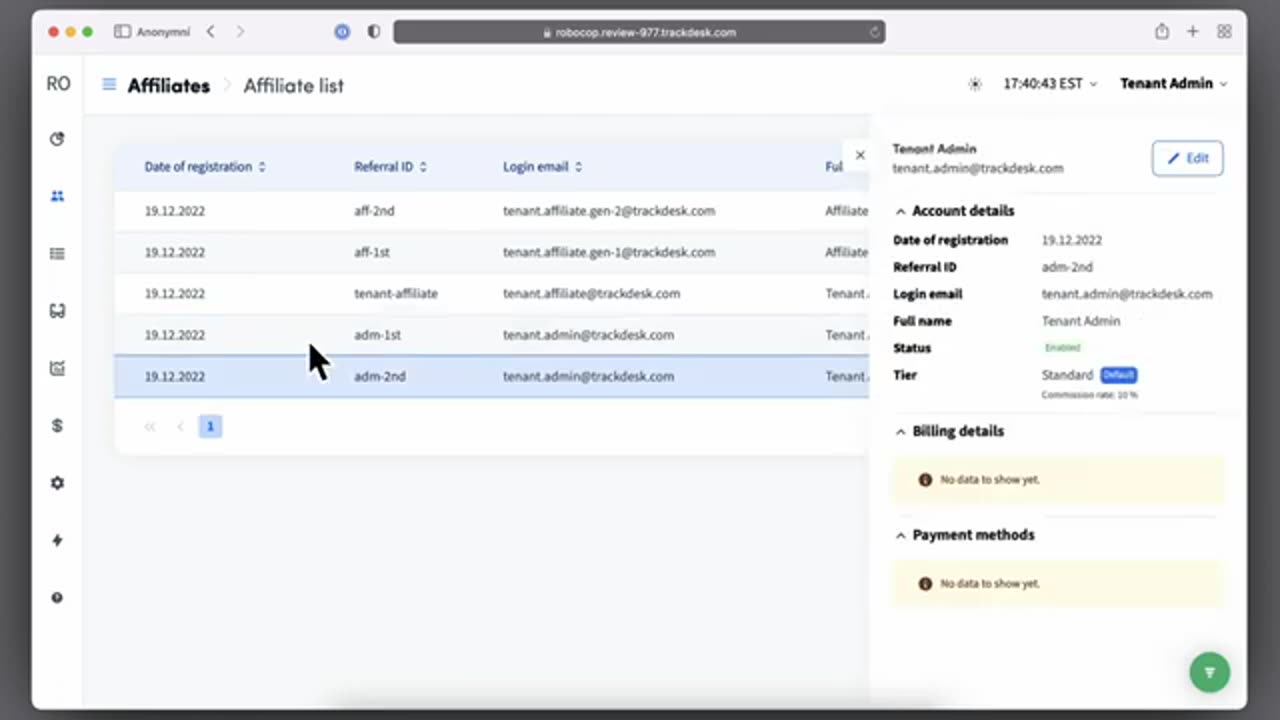Click the Login email value in details panel
This screenshot has width=1280, height=720.
click(1127, 294)
